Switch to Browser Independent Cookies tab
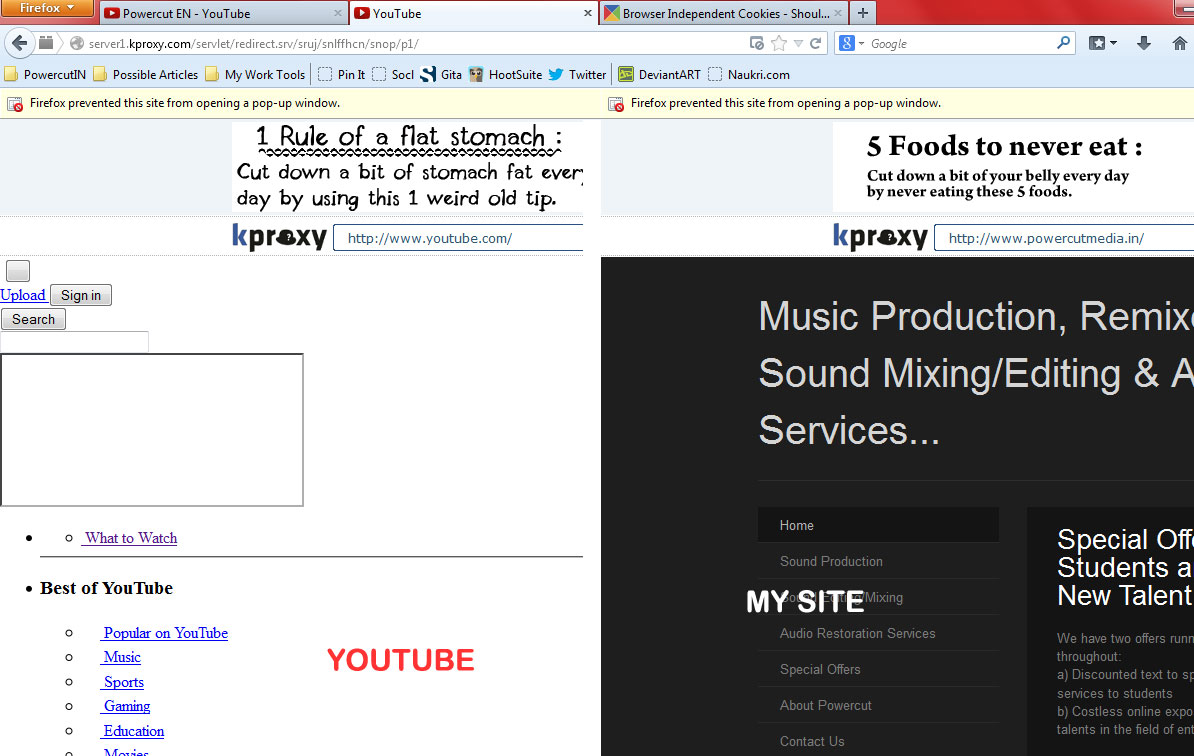The height and width of the screenshot is (756, 1194). click(x=723, y=13)
